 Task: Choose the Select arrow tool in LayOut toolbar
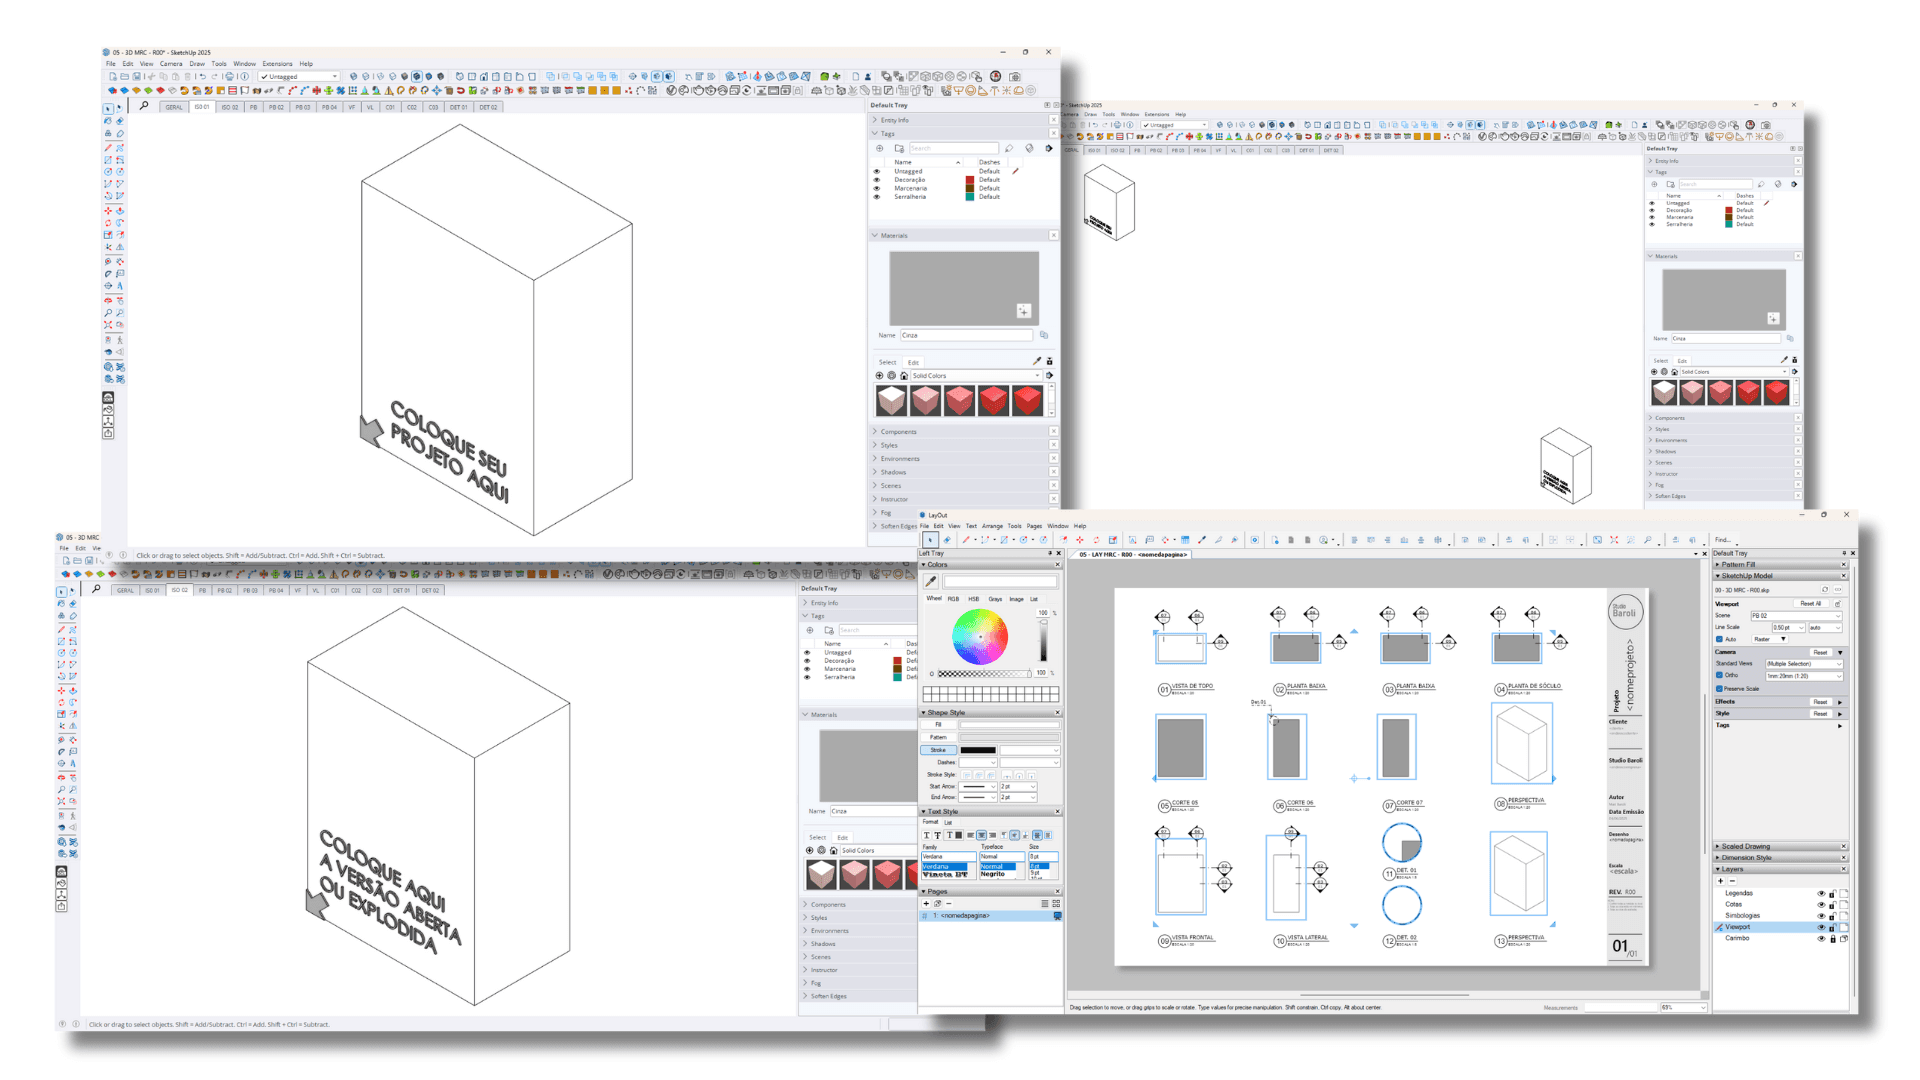(x=930, y=540)
